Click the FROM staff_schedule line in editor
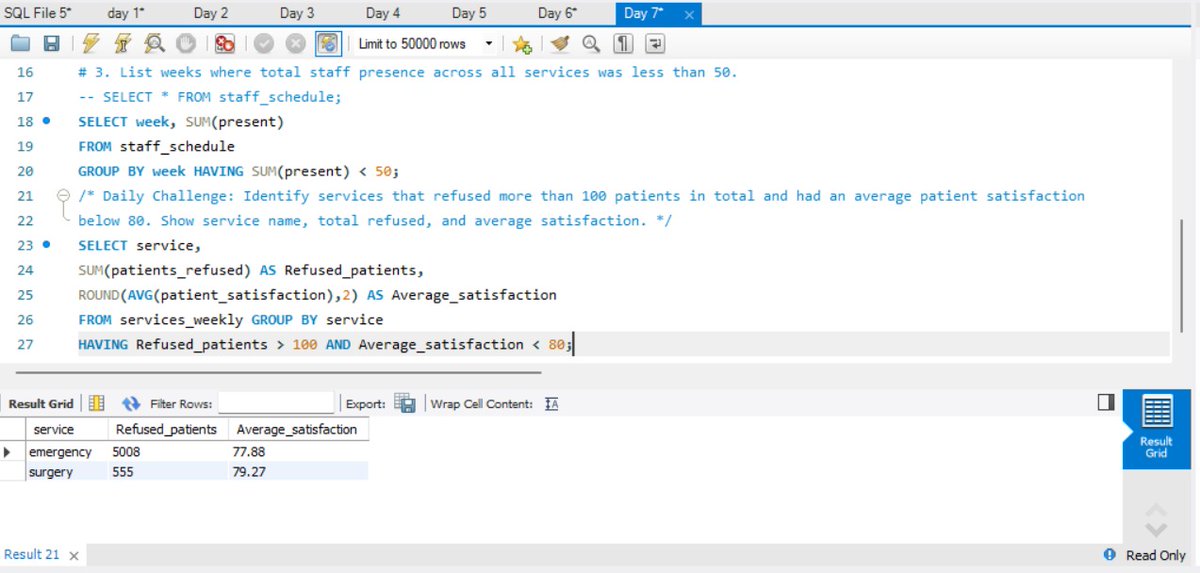This screenshot has width=1200, height=573. 156,146
